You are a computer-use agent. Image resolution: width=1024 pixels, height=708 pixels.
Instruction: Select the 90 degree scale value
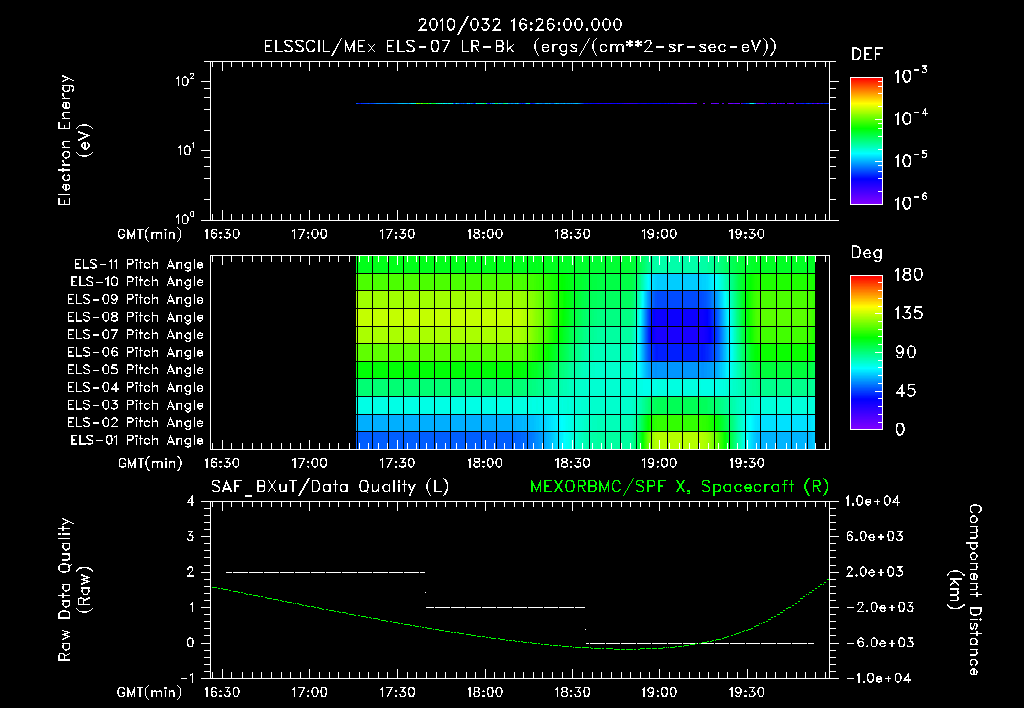906,353
